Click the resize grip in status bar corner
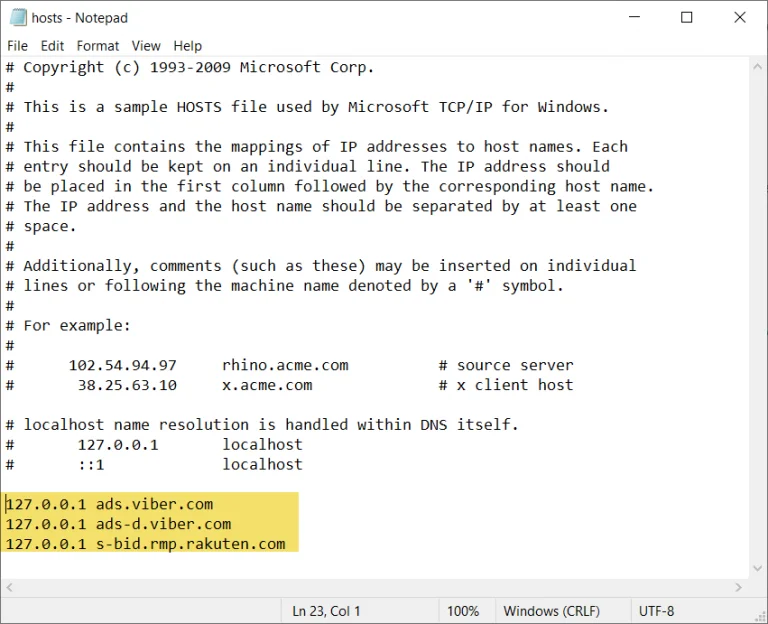This screenshot has width=768, height=624. point(761,616)
